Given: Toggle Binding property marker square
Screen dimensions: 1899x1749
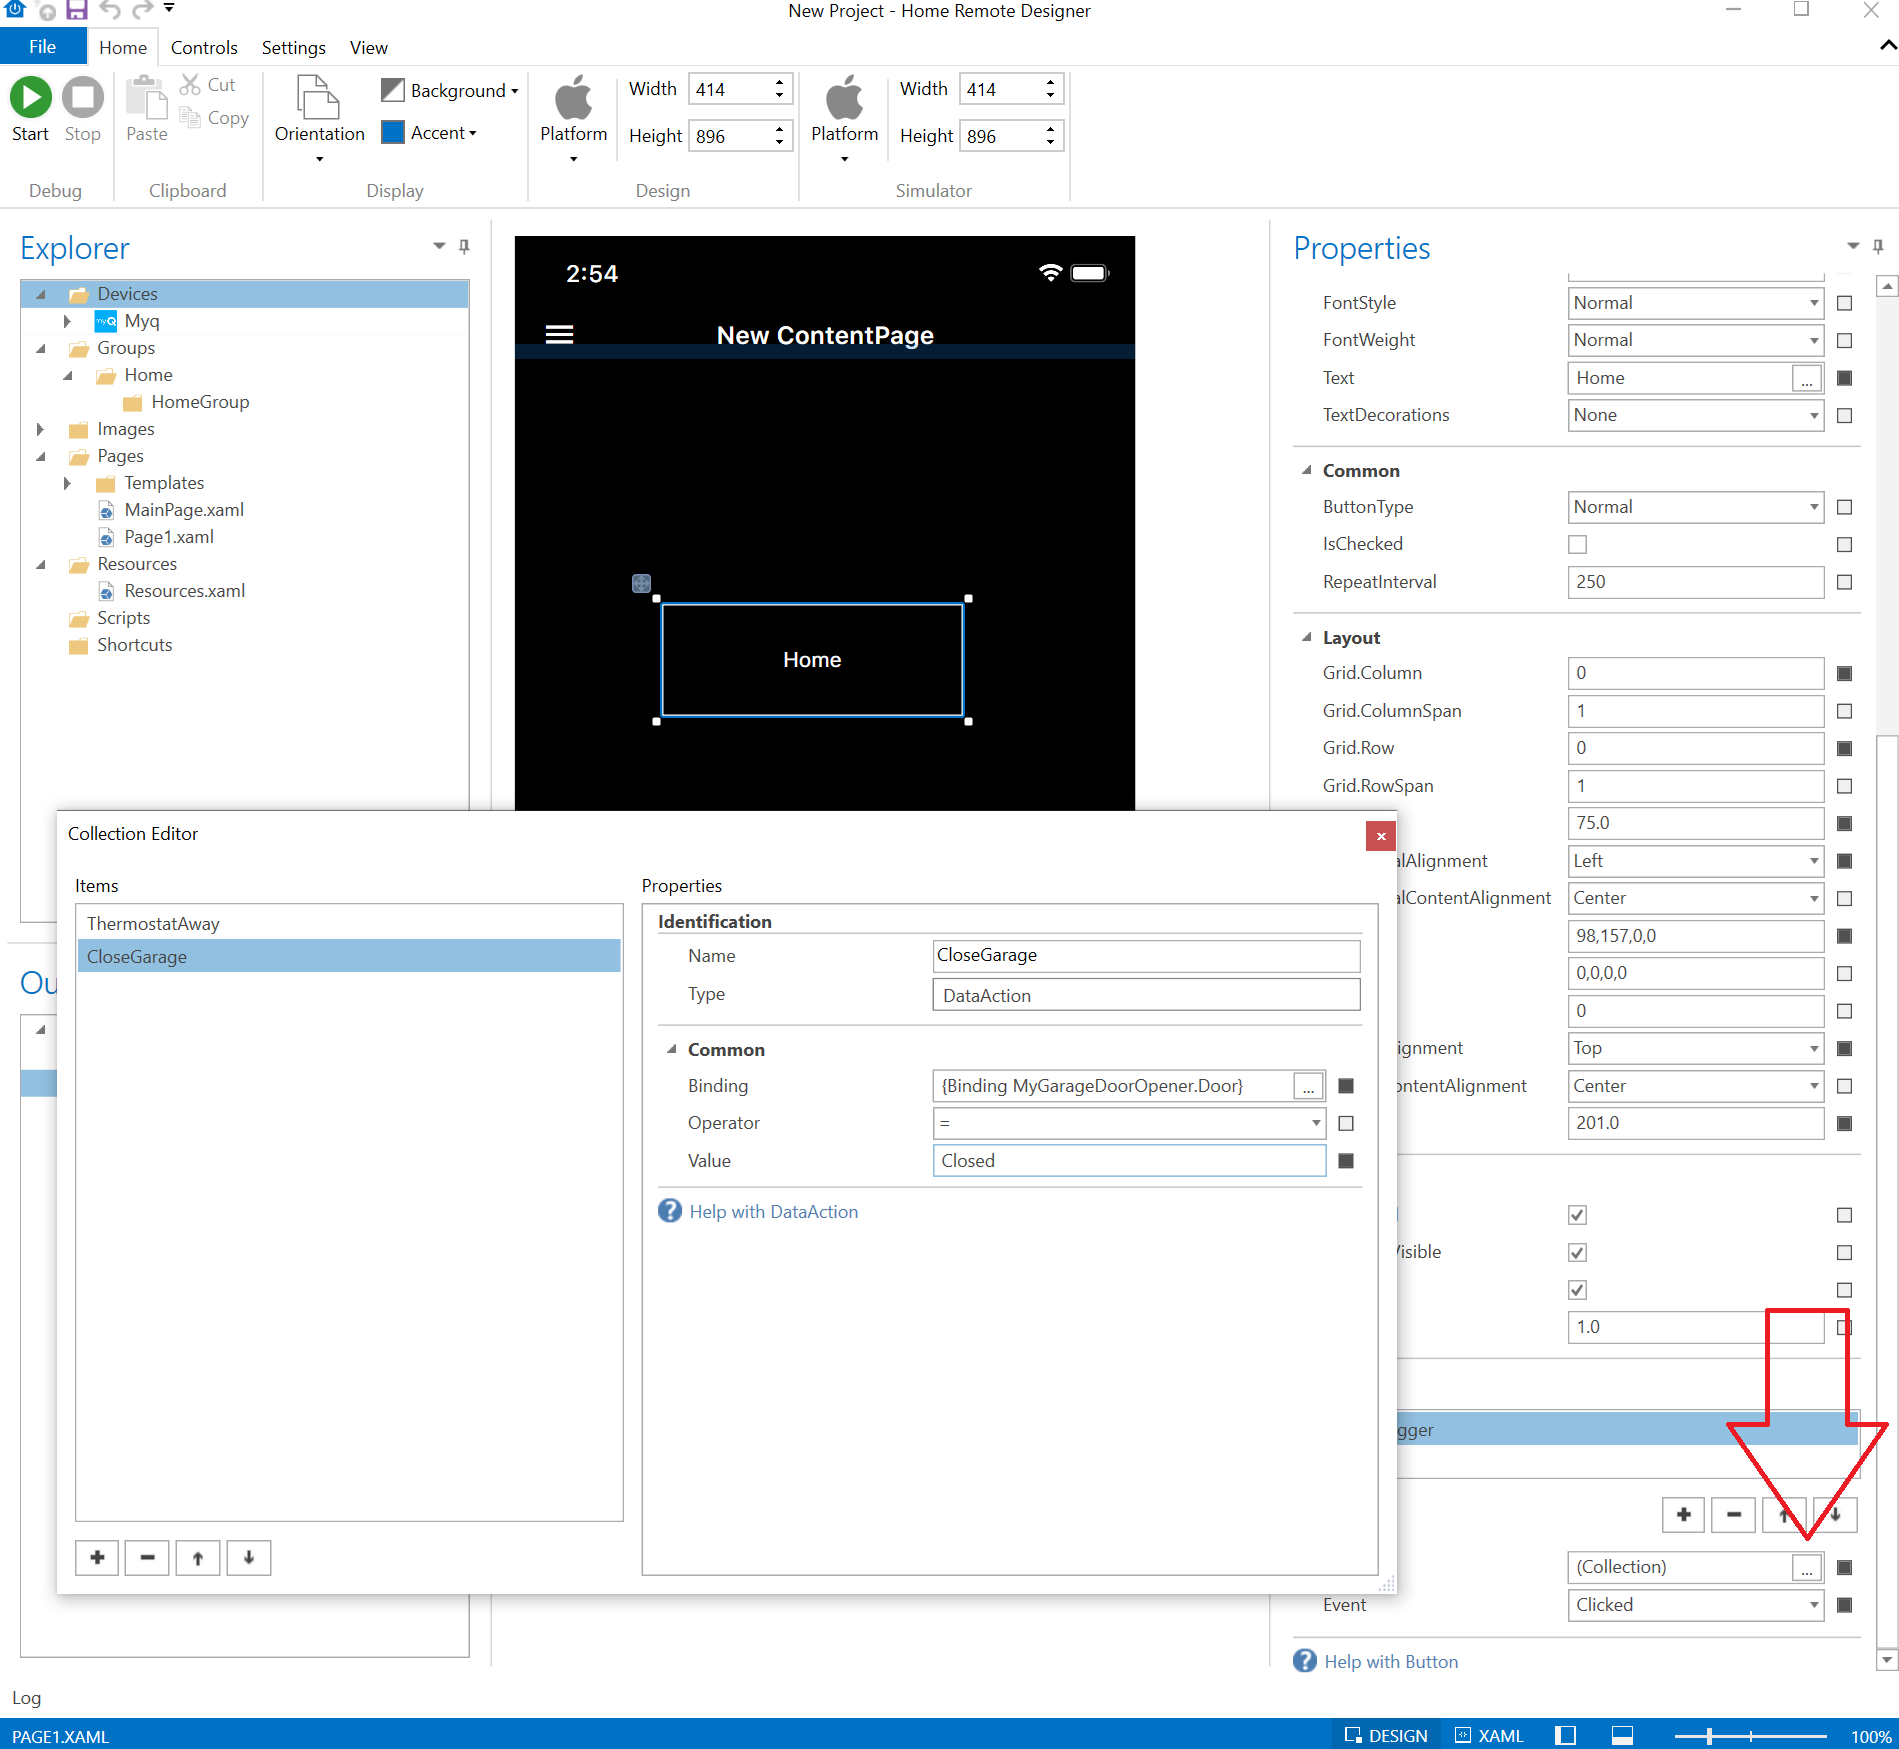Looking at the screenshot, I should click(1346, 1086).
